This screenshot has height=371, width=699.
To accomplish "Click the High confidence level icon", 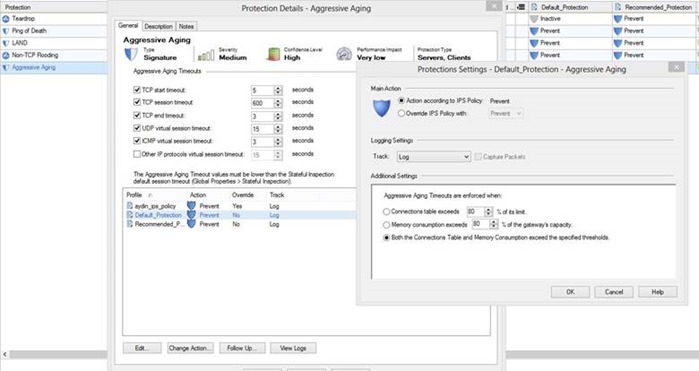I will 273,54.
